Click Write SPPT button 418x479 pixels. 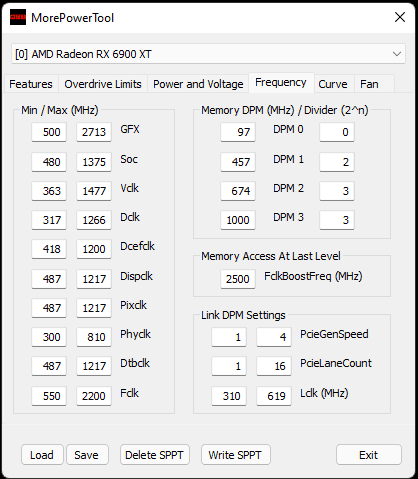pos(235,455)
